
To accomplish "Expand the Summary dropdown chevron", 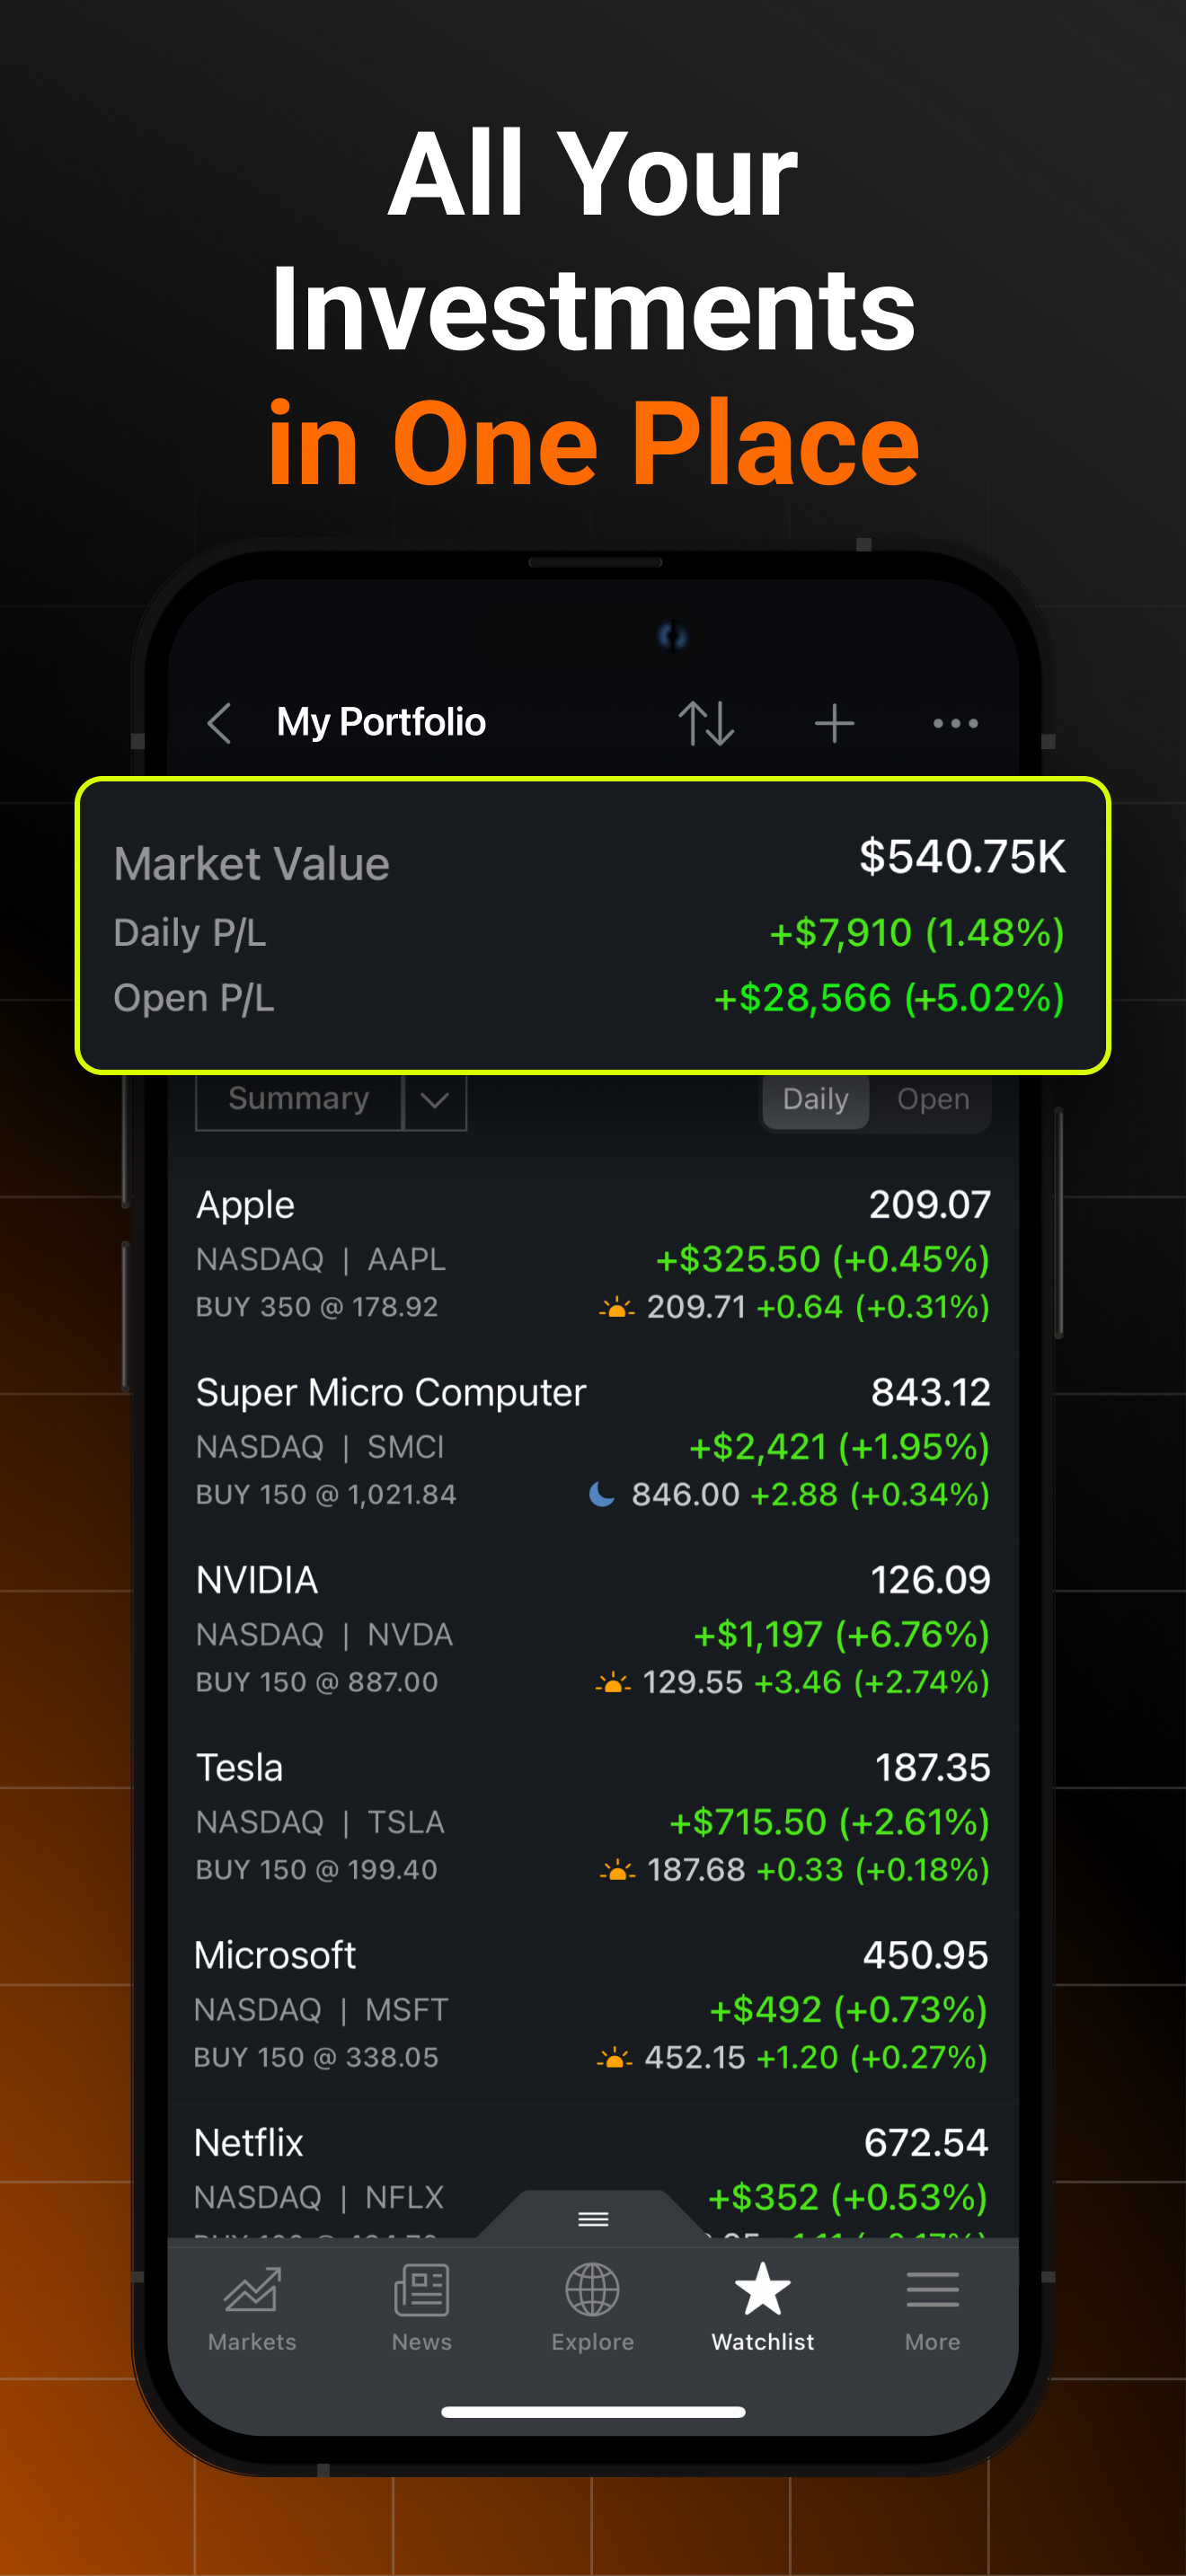I will tap(434, 1101).
